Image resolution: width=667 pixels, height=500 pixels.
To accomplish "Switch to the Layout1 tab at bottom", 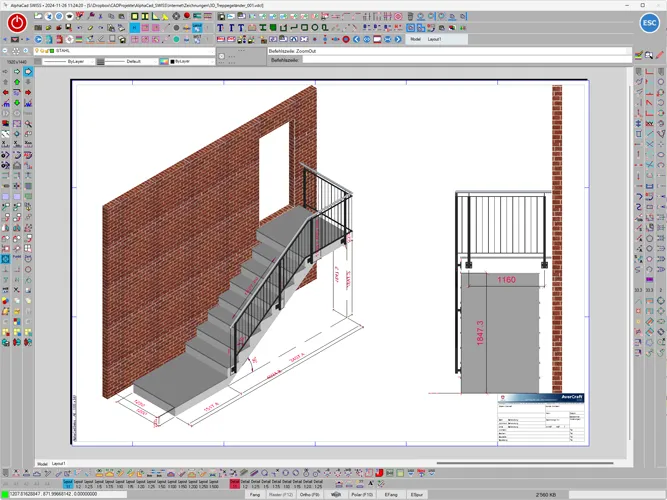I will pos(59,464).
